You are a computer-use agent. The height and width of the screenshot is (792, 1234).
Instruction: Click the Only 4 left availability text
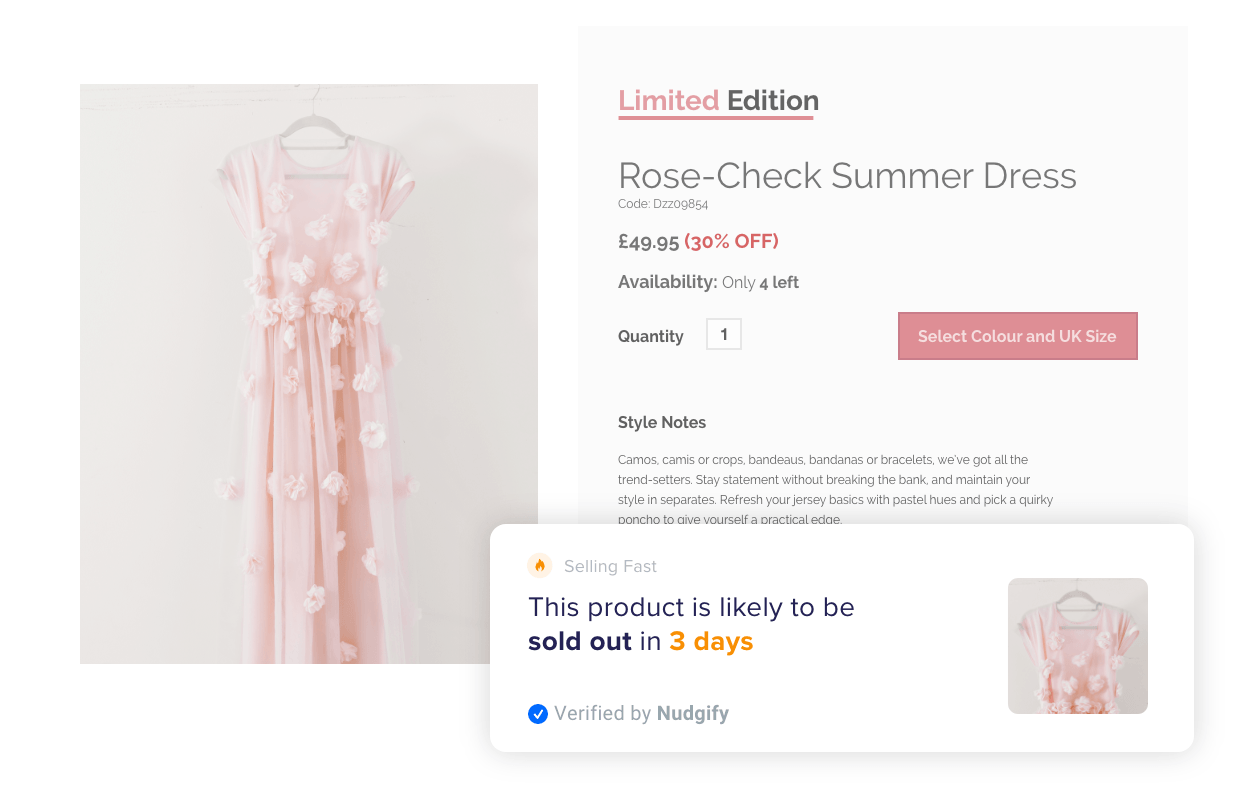click(x=760, y=283)
